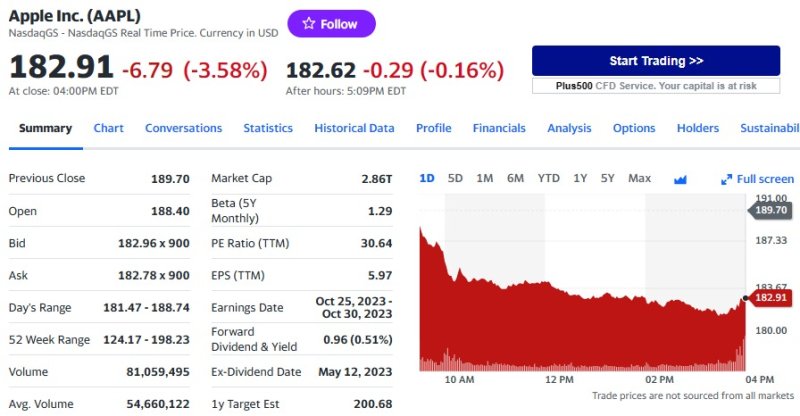Viewport: 800px width, 416px height.
Task: Select the 1M chart range
Action: 485,178
